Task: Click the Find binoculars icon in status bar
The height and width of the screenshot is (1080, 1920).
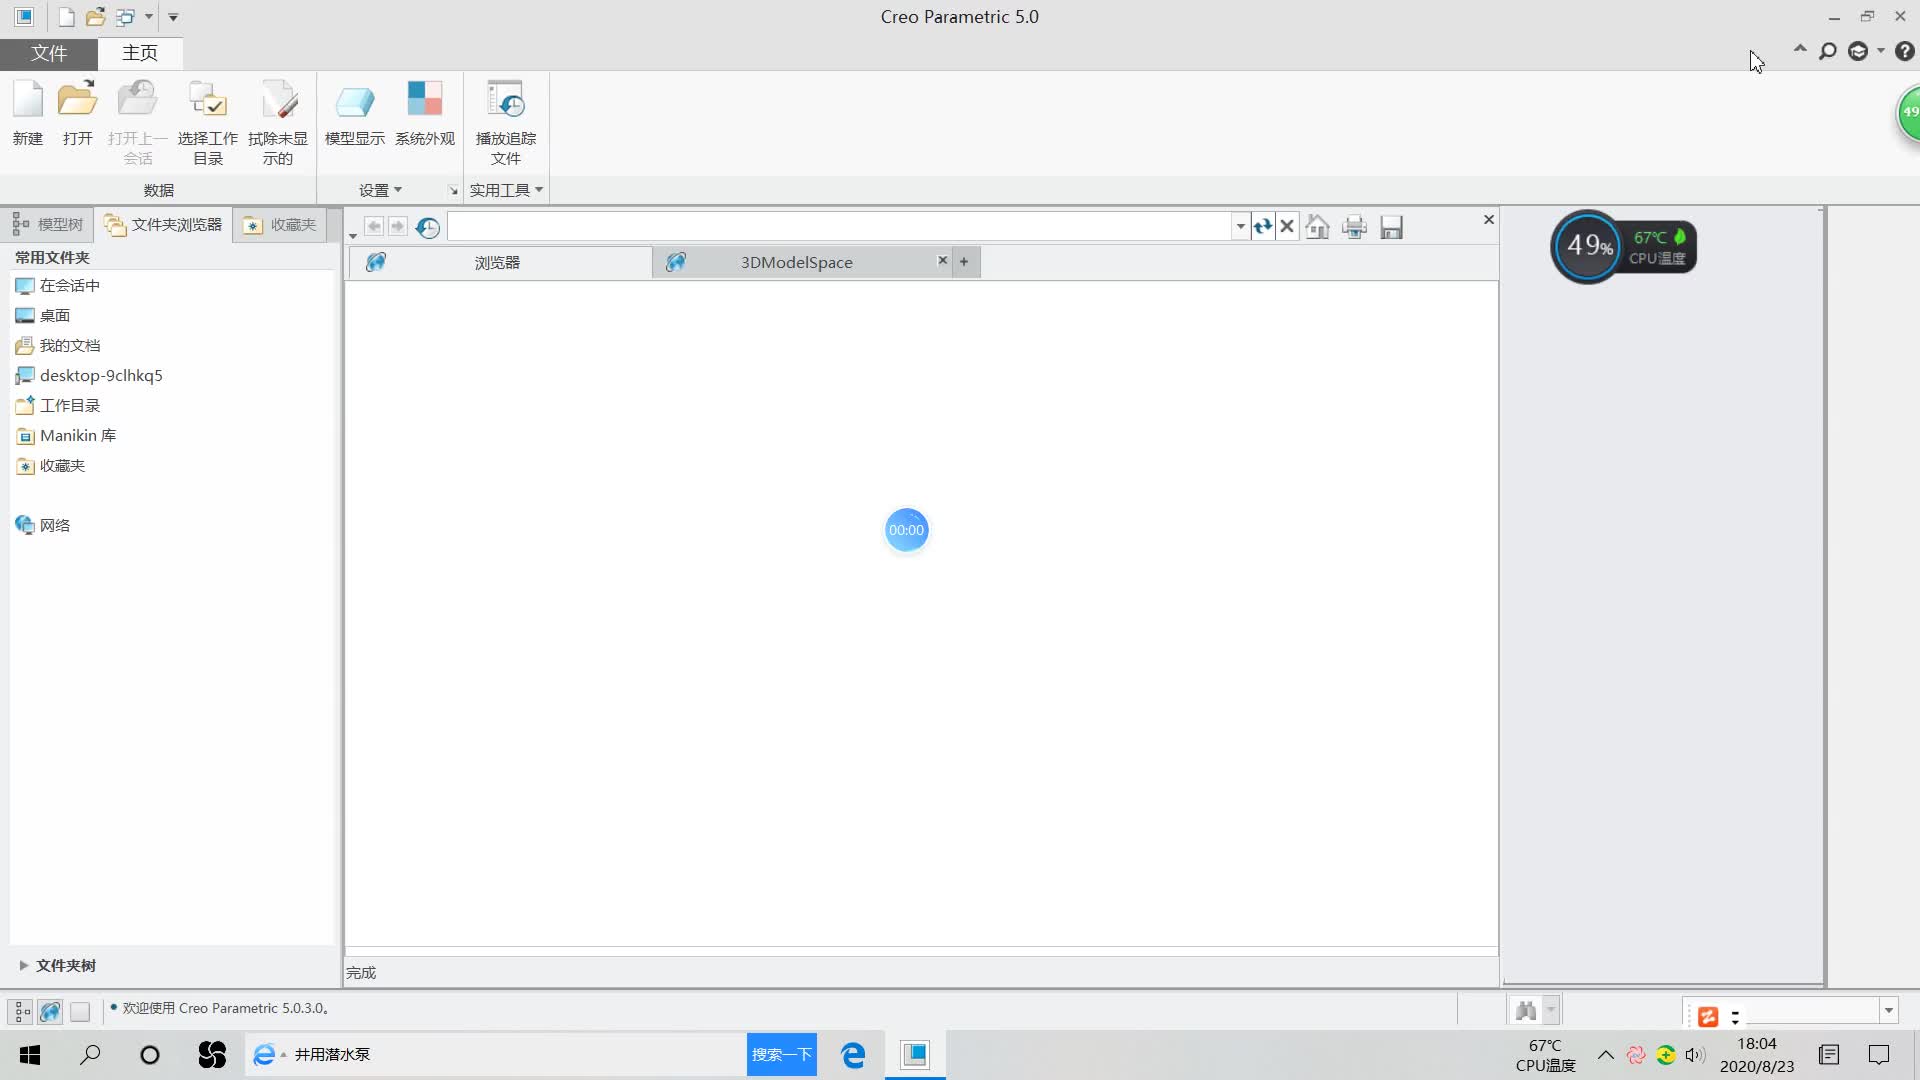Action: coord(1525,1011)
